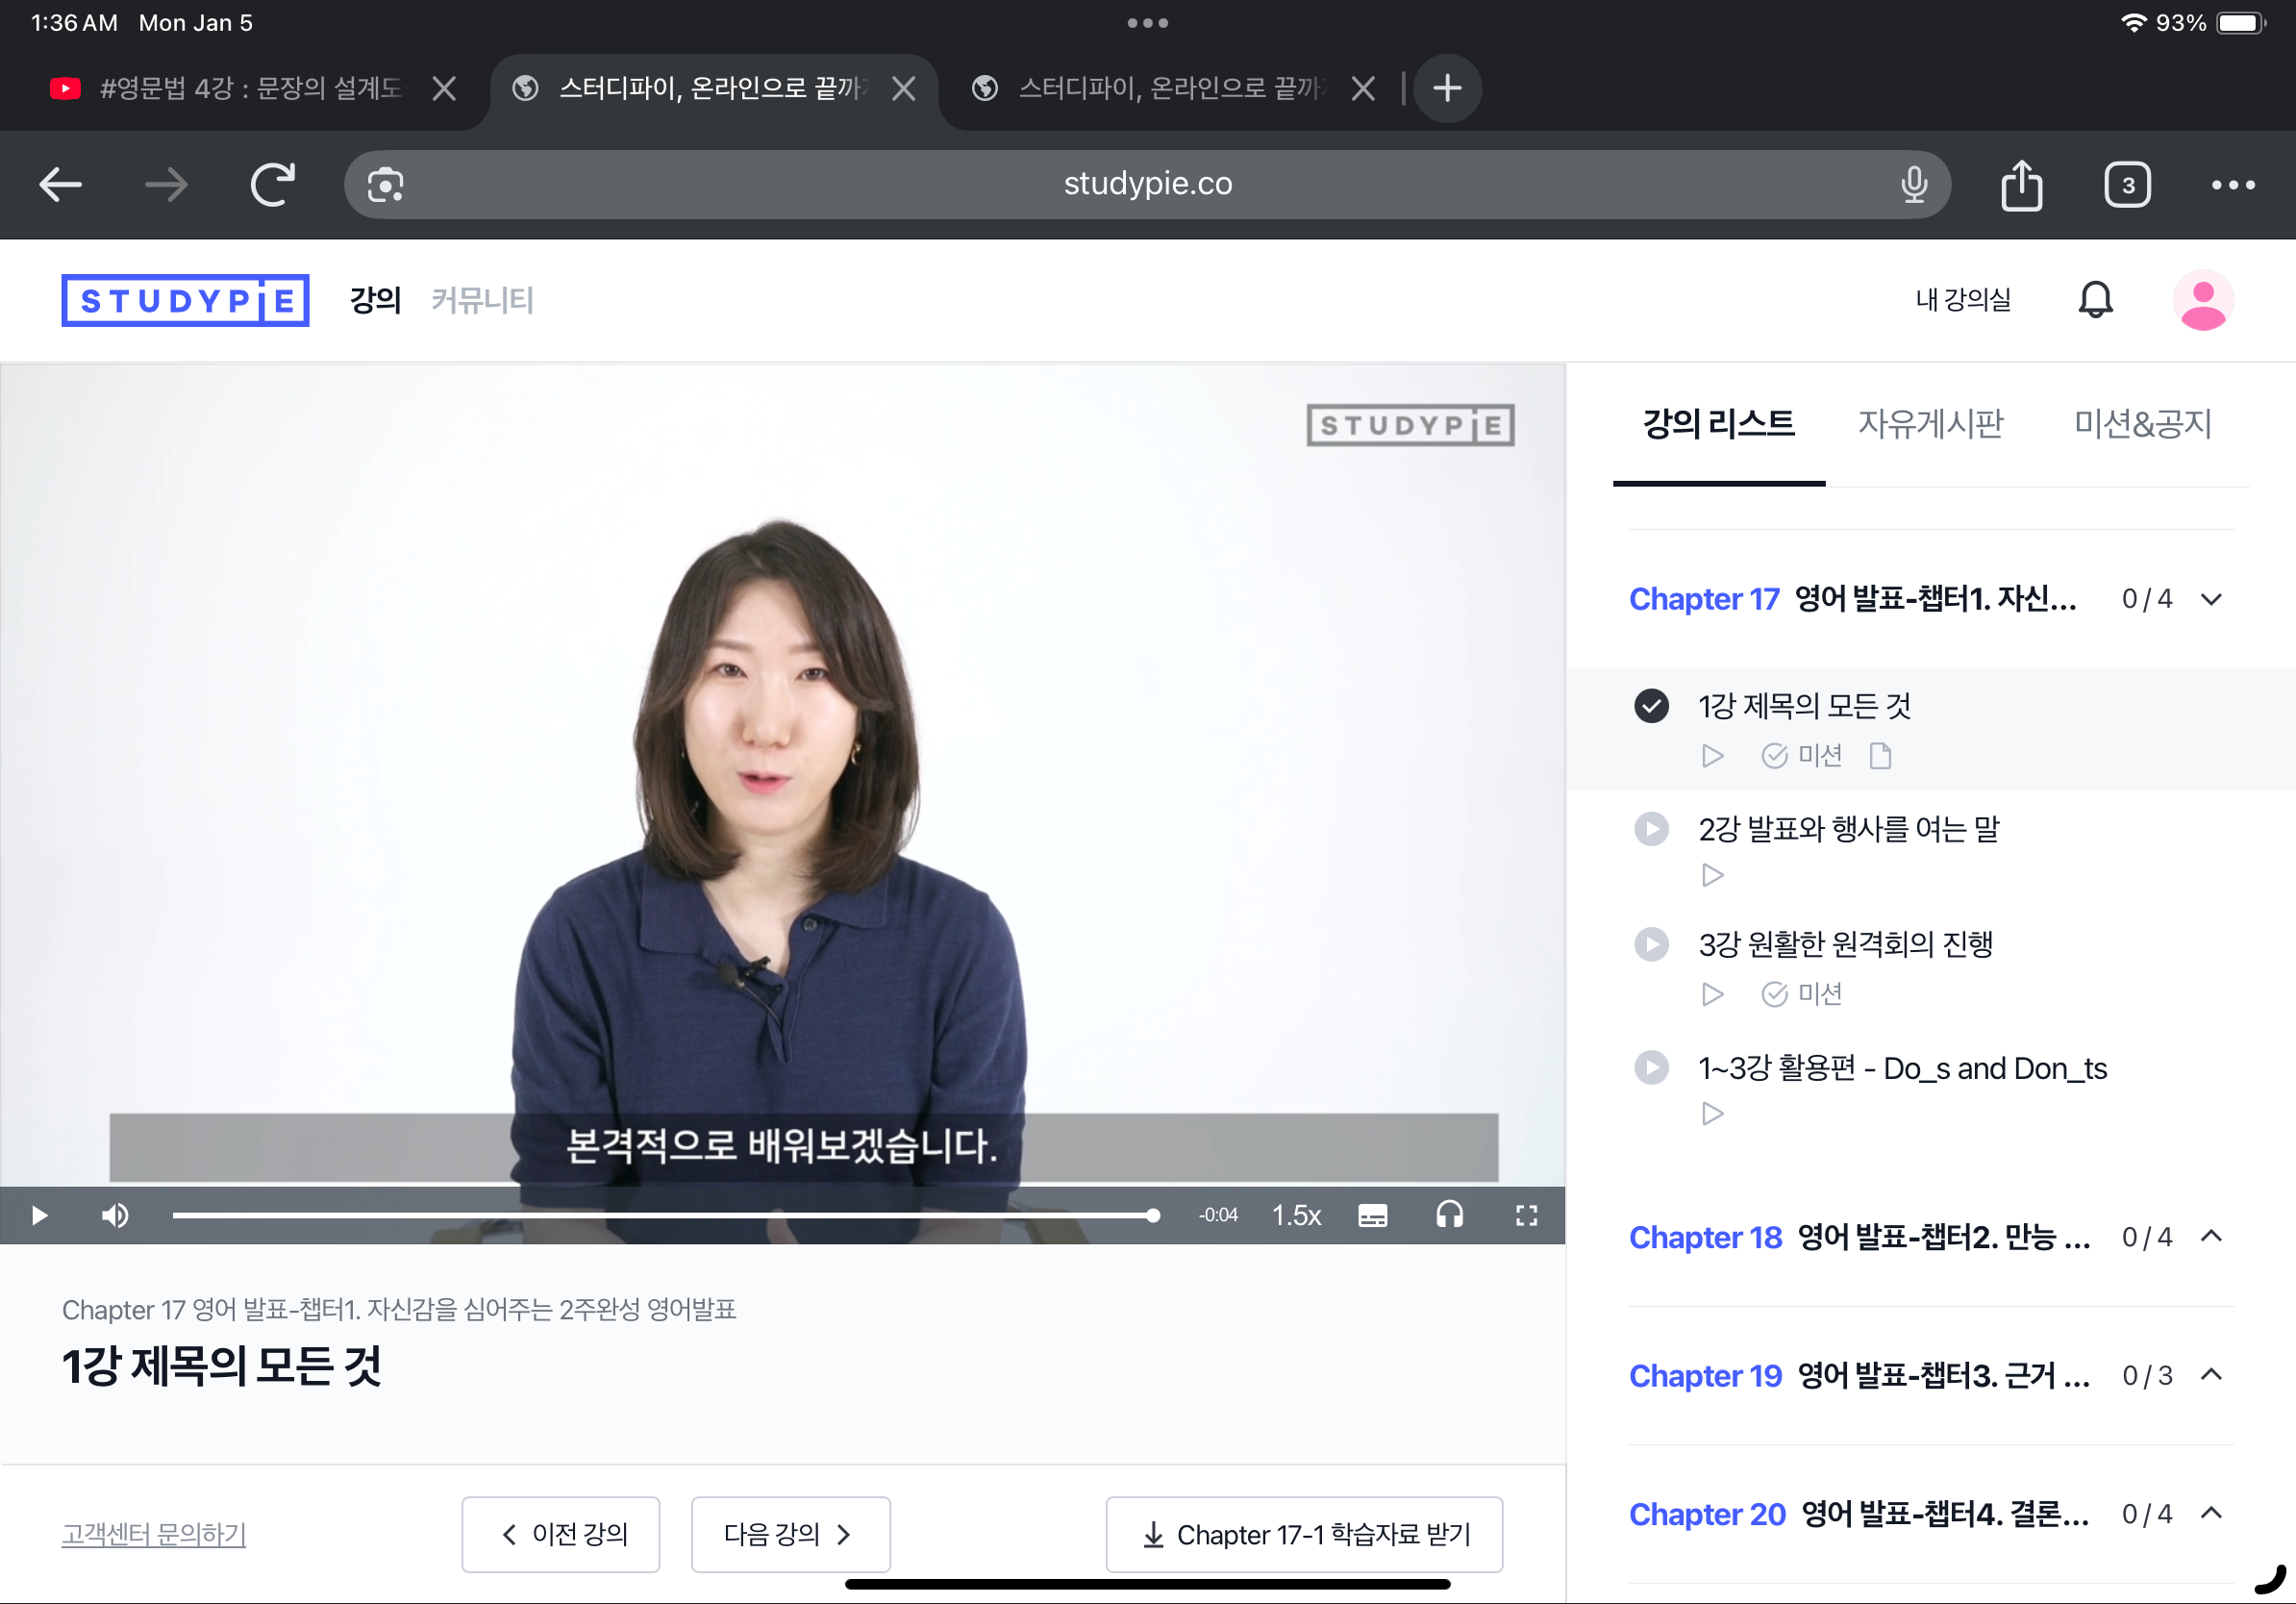Open the 커뮤니티 menu
The image size is (2296, 1604).
pyautogui.click(x=482, y=300)
